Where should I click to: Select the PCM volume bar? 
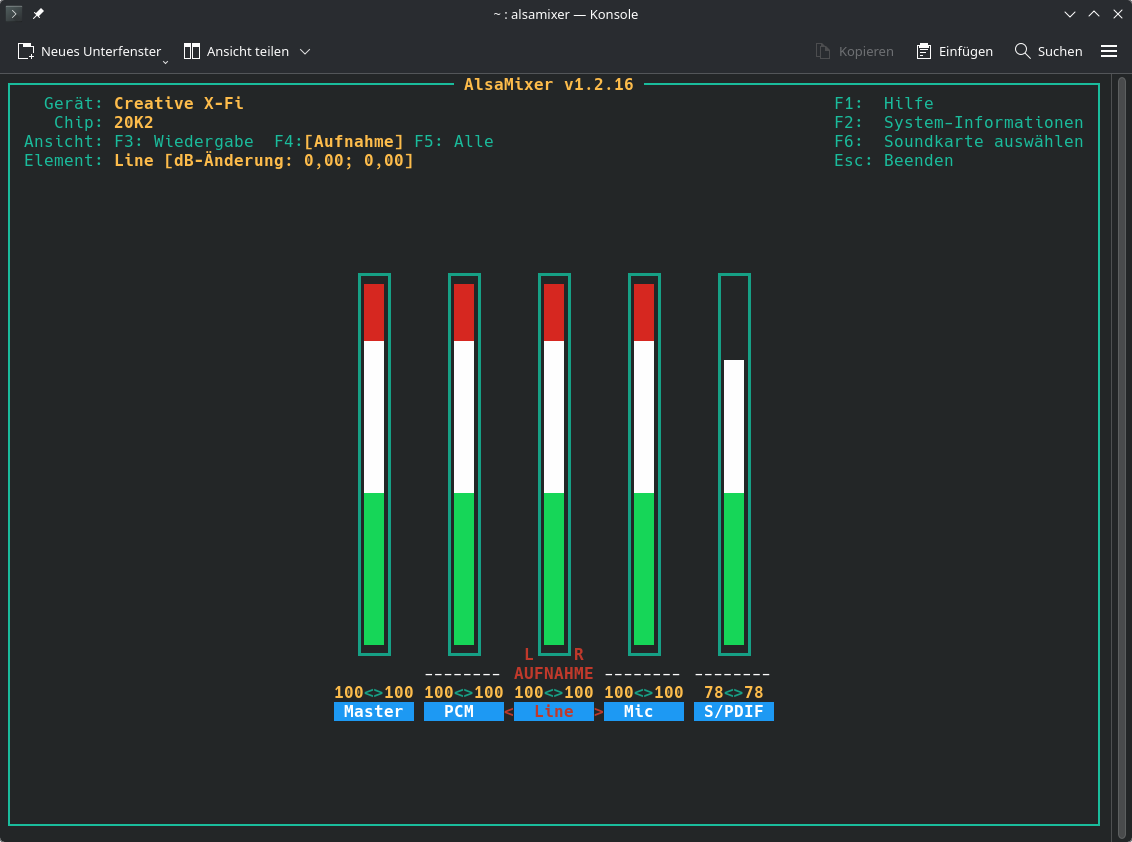(x=464, y=464)
